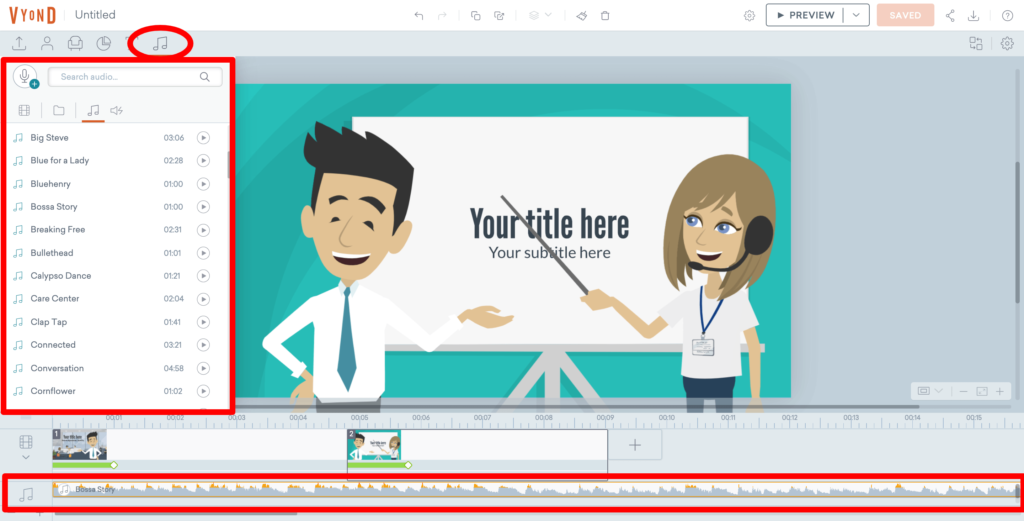
Task: Click the audio list vertical scrollbar
Action: click(x=228, y=165)
